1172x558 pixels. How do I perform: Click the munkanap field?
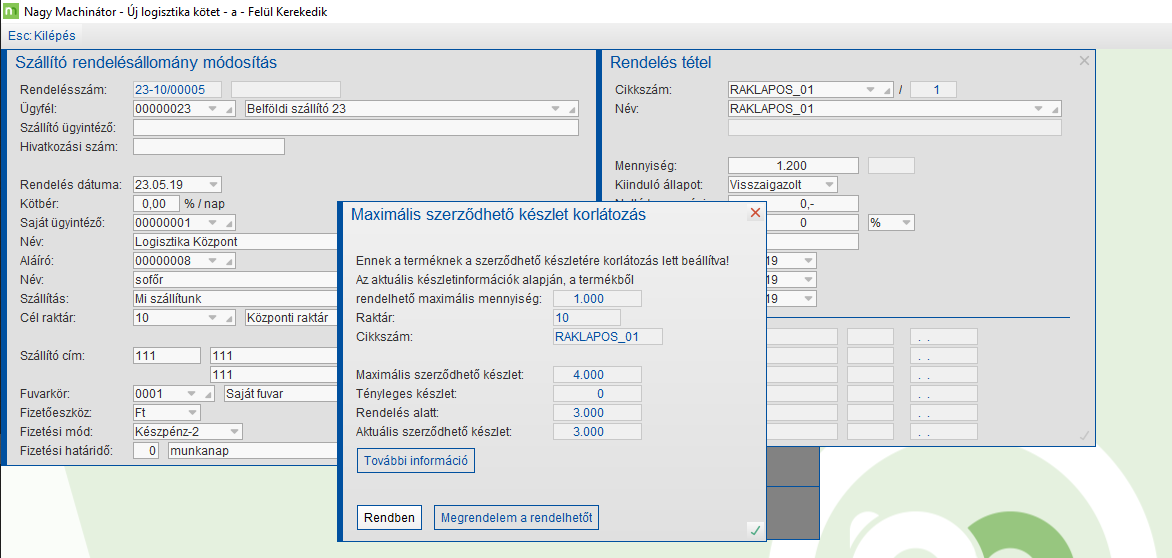click(253, 450)
